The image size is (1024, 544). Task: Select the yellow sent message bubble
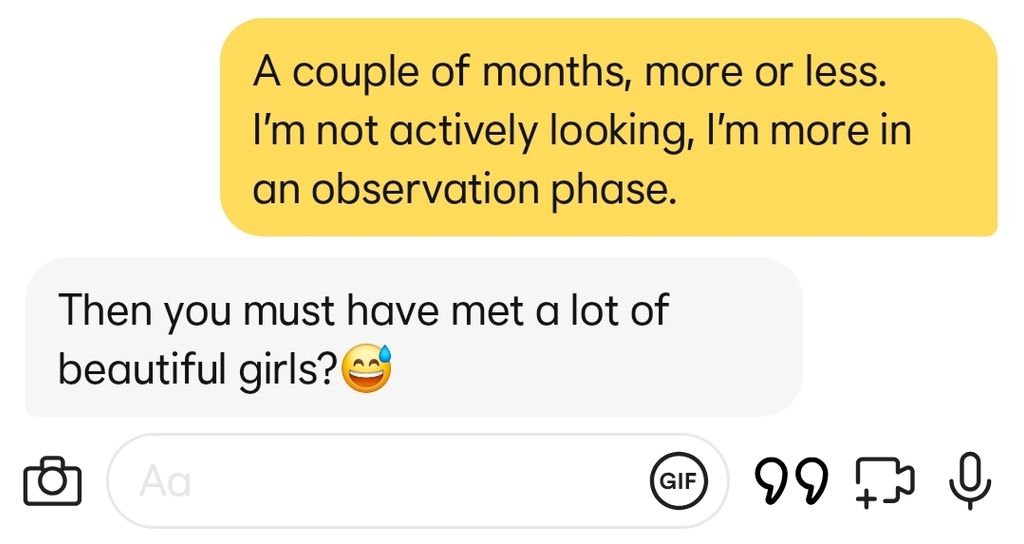[x=608, y=127]
